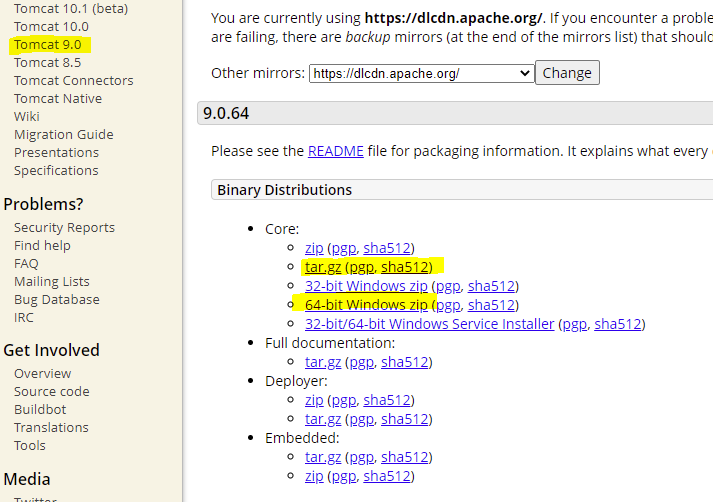Download the Core zip distribution
The image size is (713, 502).
click(314, 248)
